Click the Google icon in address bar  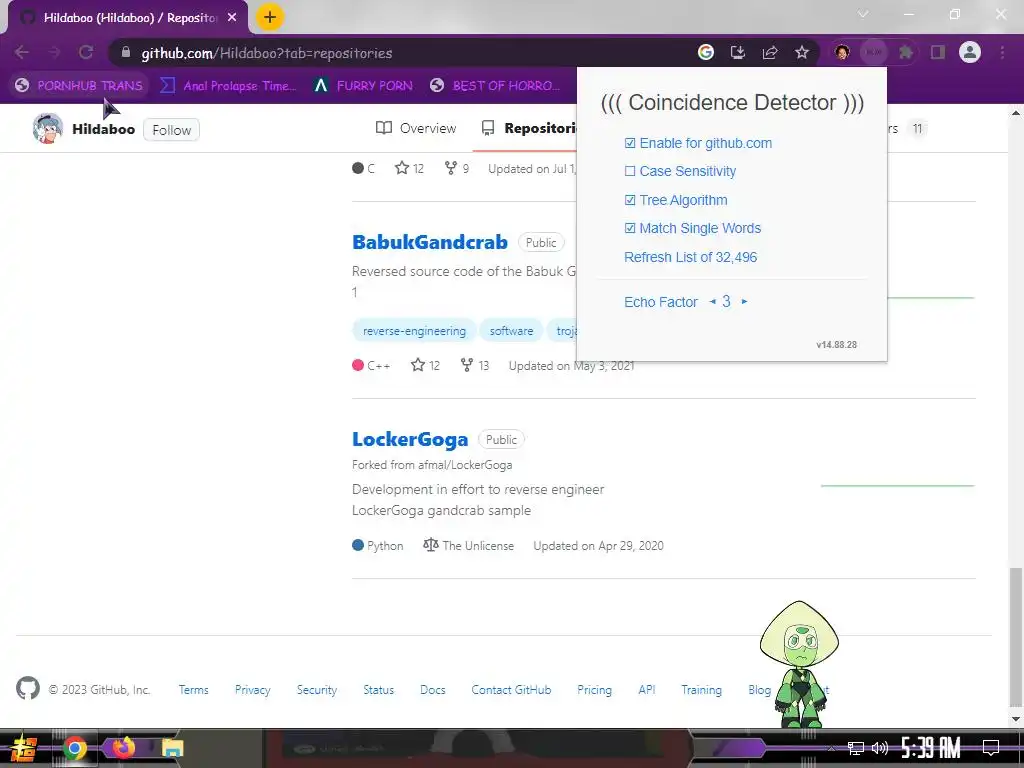click(x=705, y=52)
